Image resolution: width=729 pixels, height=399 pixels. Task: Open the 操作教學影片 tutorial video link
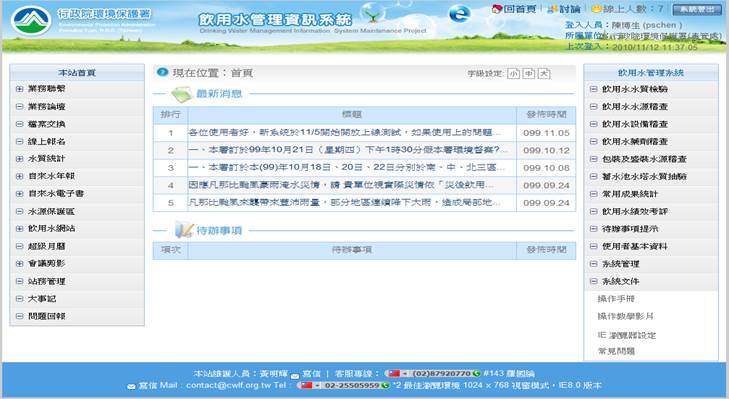625,316
